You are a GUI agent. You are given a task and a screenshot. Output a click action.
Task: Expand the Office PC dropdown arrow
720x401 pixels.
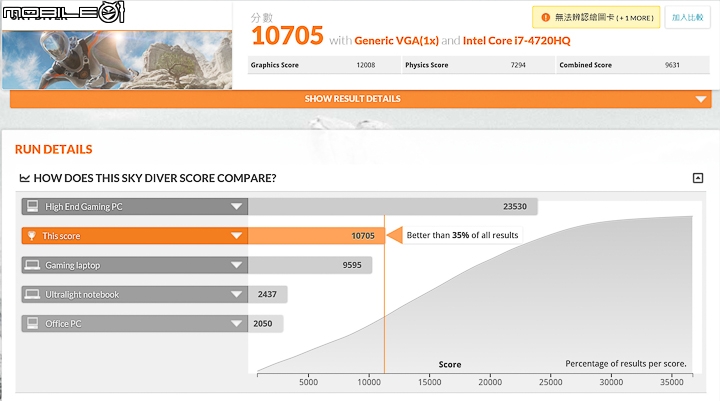(x=236, y=324)
